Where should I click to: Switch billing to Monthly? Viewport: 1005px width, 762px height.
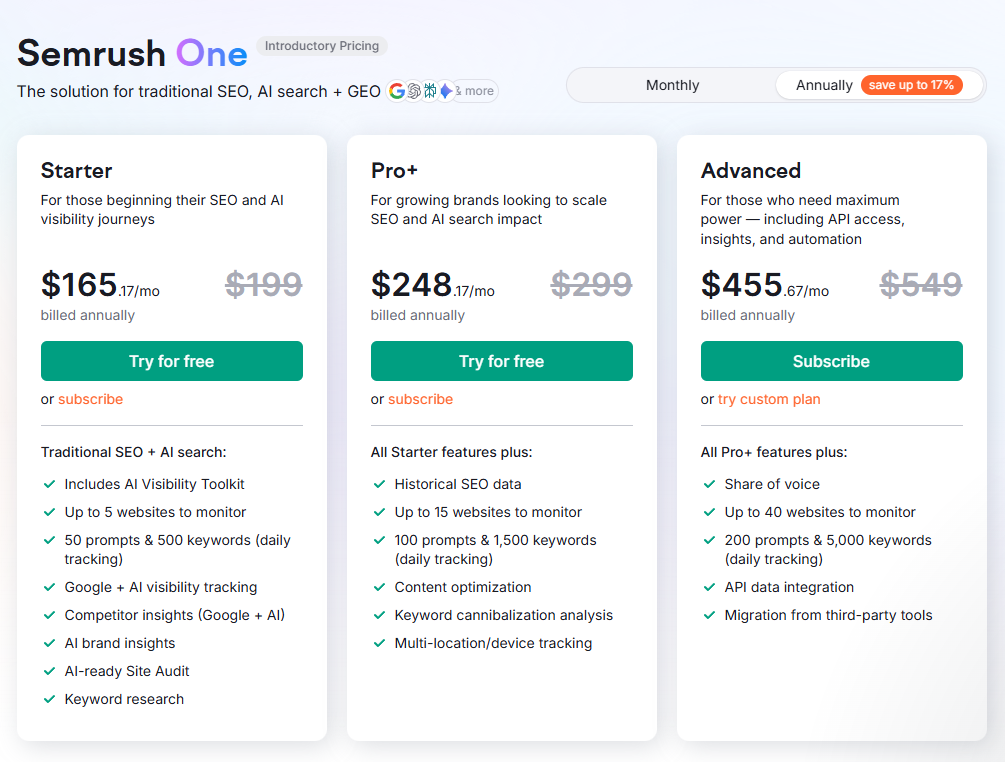pos(672,85)
